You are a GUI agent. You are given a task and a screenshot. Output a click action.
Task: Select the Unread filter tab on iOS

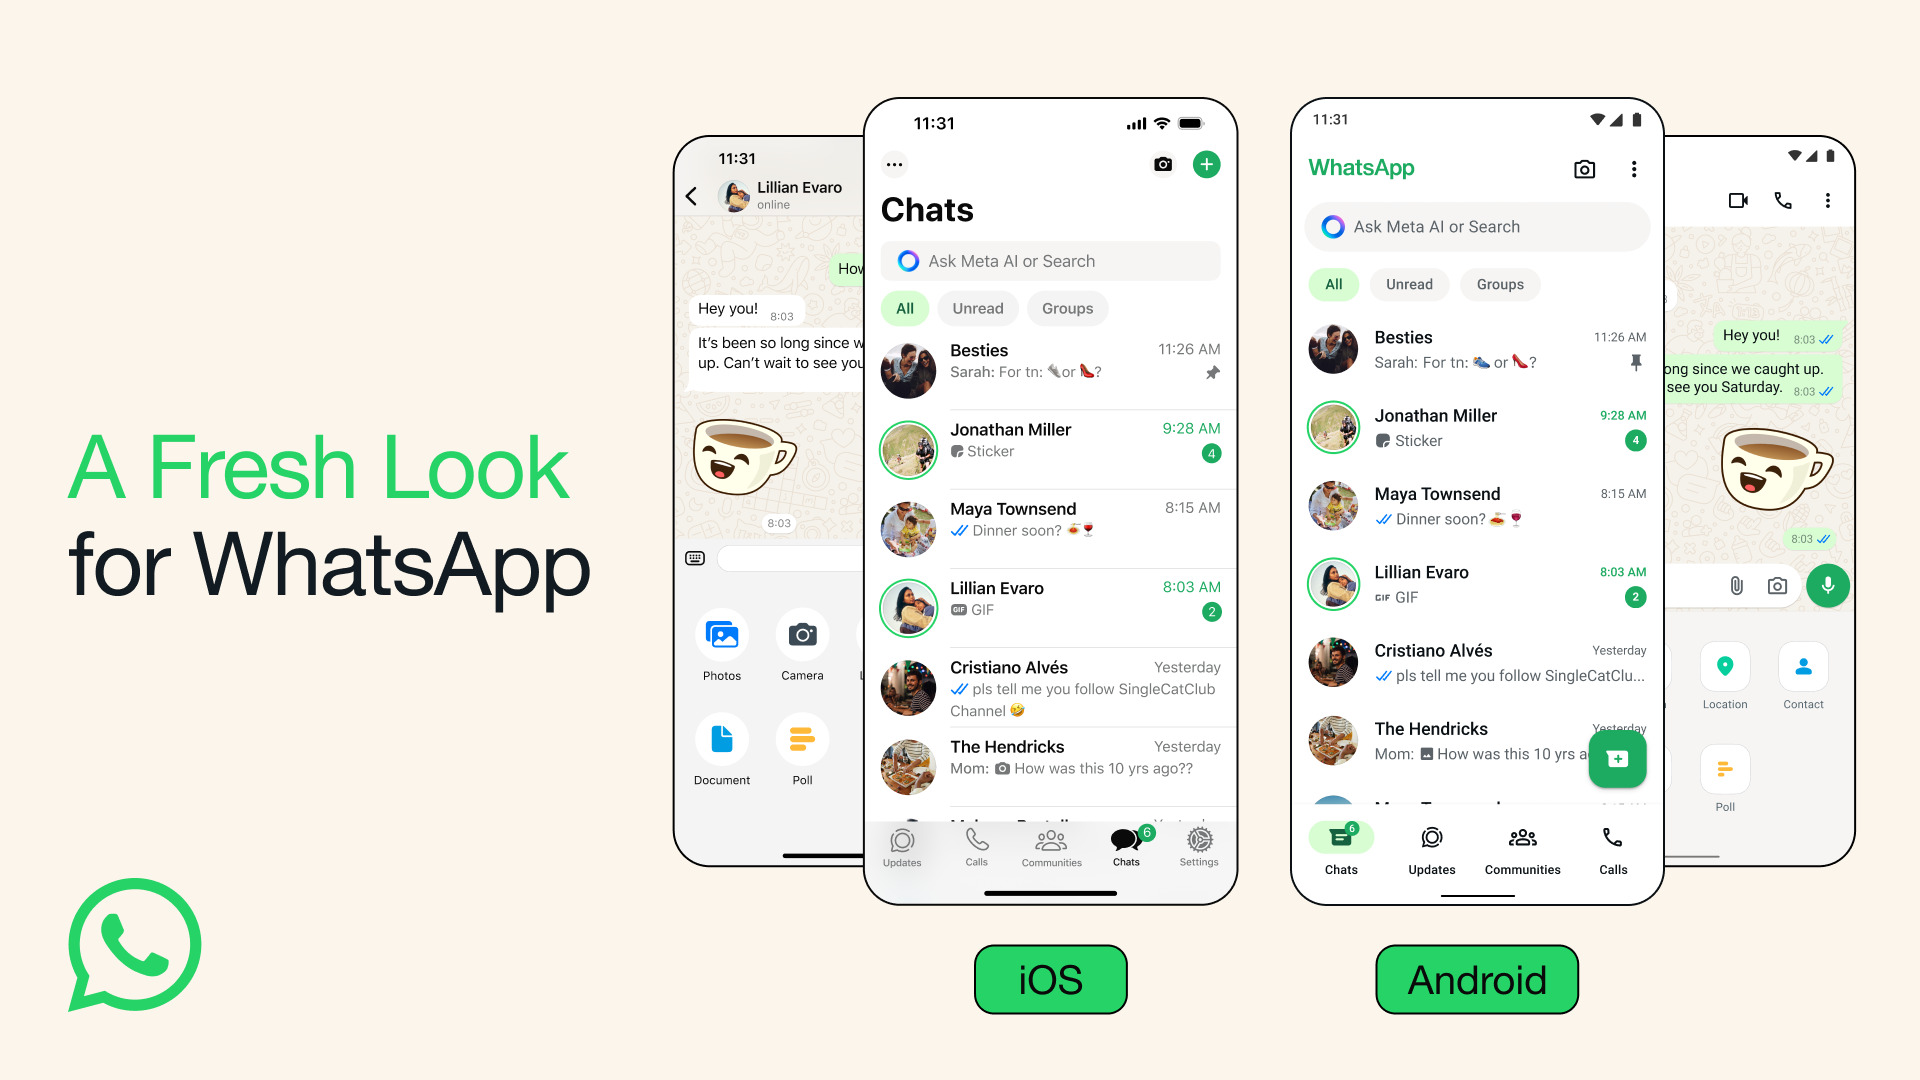point(976,307)
